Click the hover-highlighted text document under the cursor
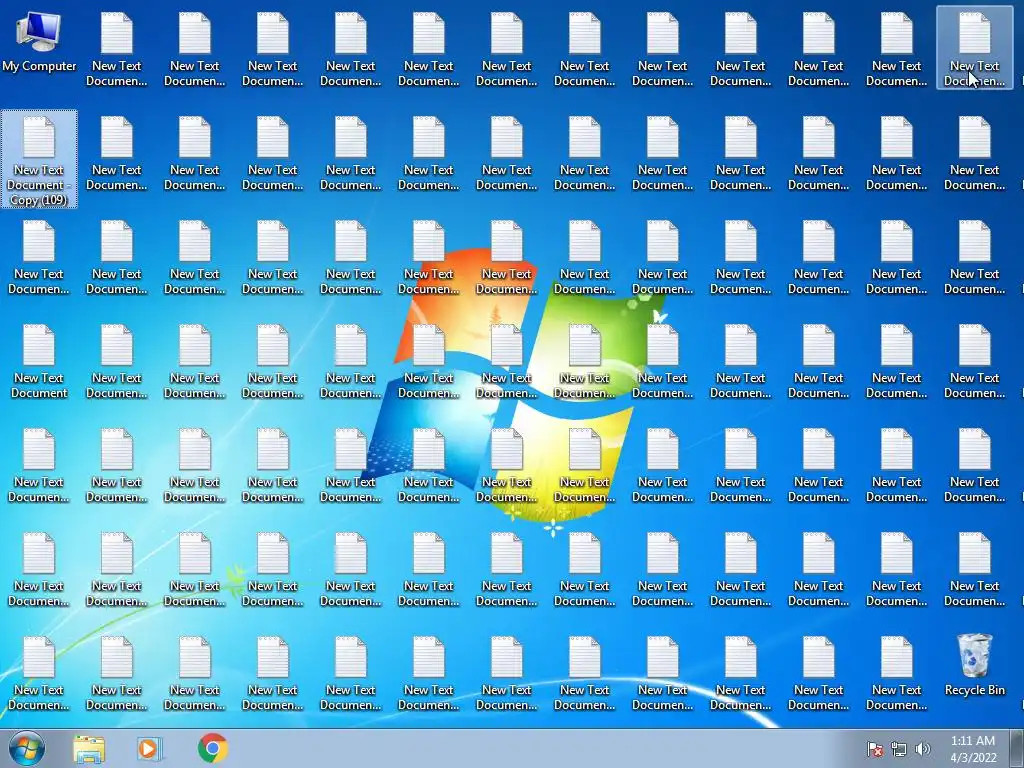This screenshot has width=1024, height=768. point(974,48)
